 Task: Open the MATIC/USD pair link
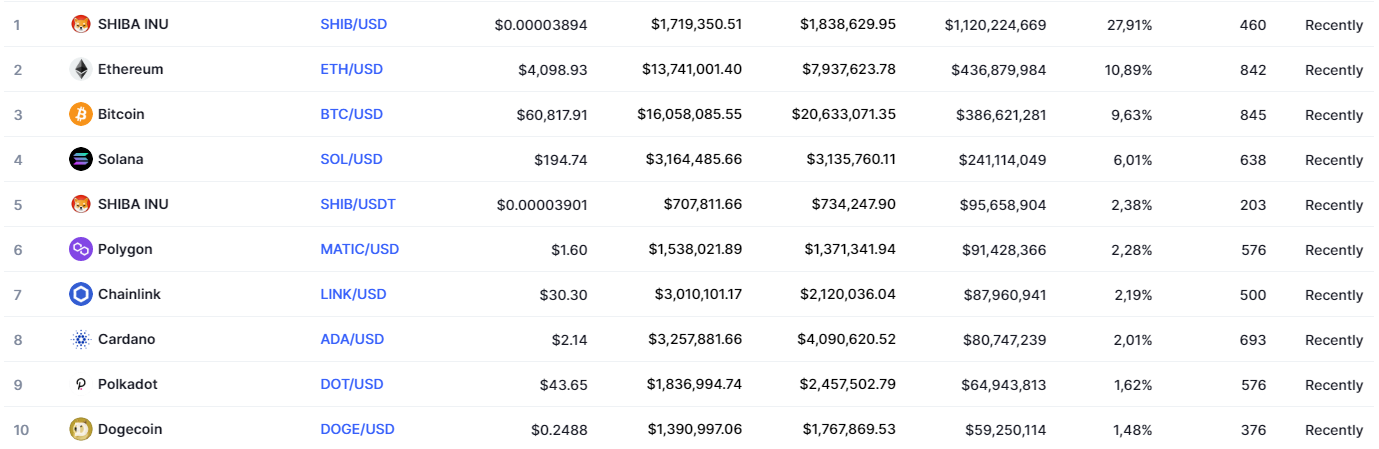point(359,249)
